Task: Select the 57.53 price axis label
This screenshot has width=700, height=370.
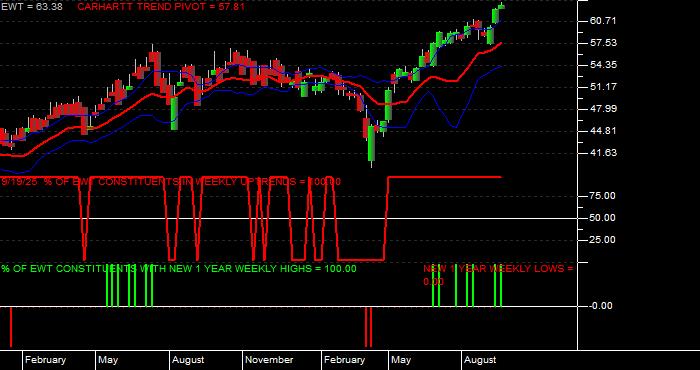Action: click(x=603, y=43)
